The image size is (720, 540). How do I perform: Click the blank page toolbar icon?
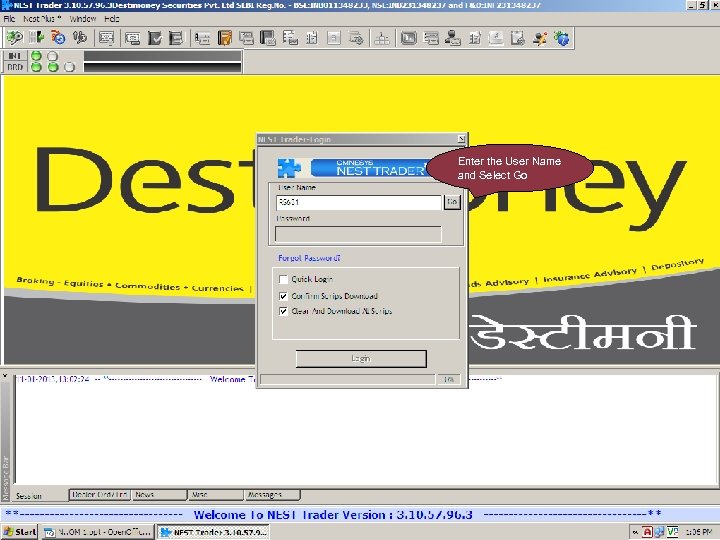click(334, 38)
